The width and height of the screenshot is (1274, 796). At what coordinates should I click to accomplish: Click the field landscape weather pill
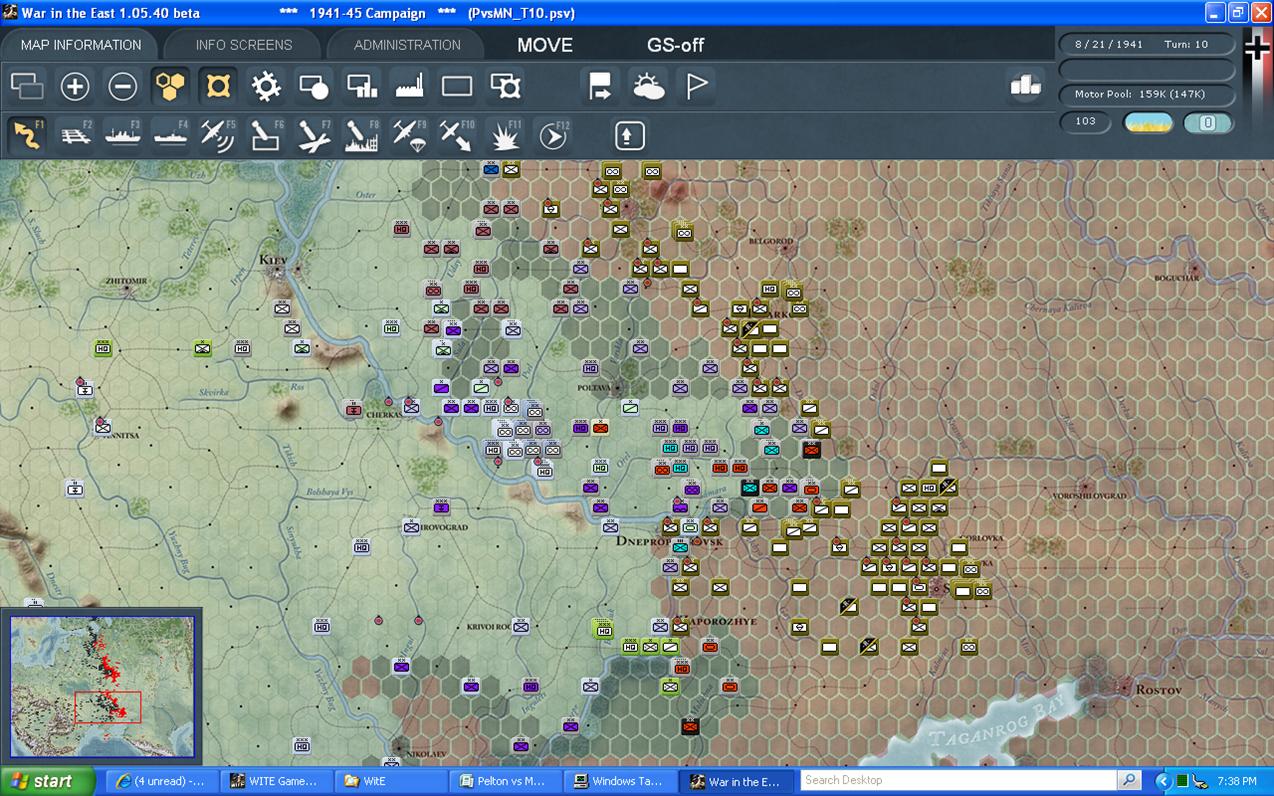coord(1148,122)
